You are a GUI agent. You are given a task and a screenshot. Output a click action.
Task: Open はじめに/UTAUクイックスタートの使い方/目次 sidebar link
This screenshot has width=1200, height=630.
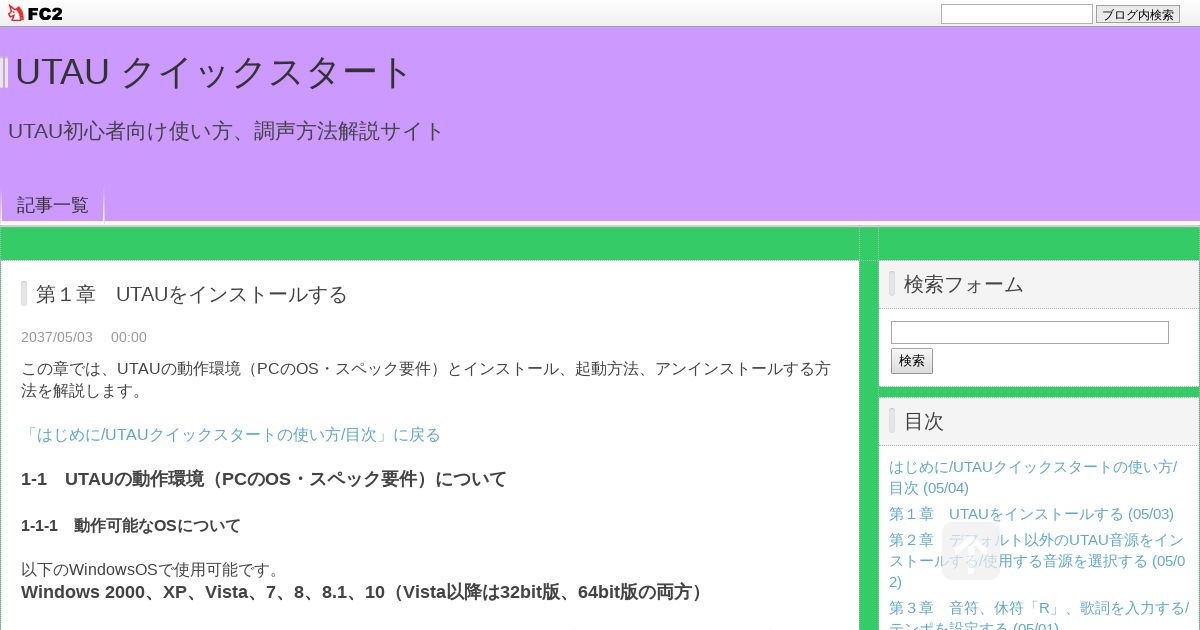coord(1033,477)
